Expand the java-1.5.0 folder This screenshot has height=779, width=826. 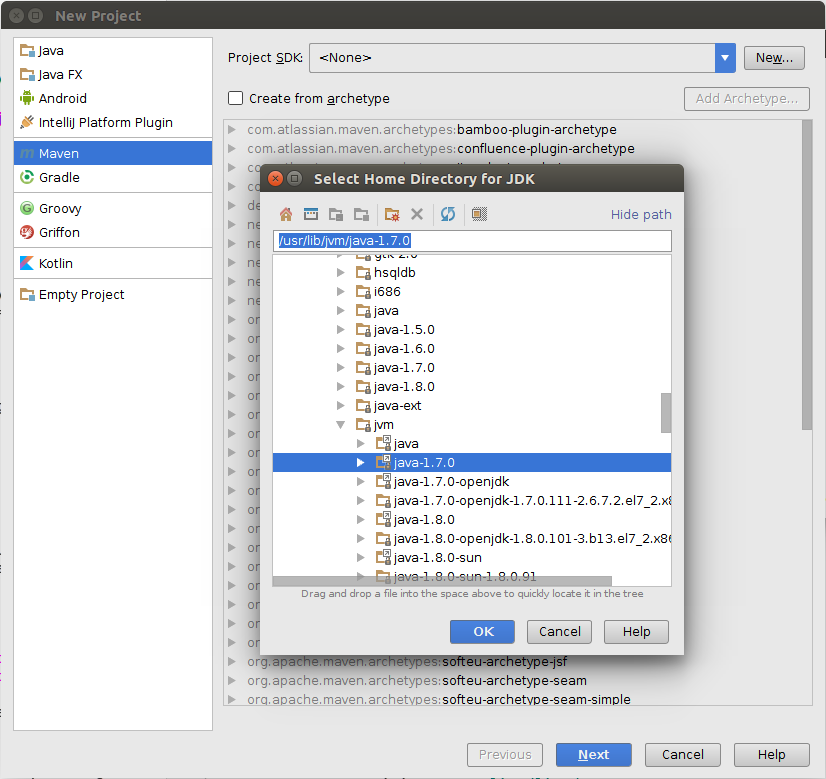pos(341,330)
